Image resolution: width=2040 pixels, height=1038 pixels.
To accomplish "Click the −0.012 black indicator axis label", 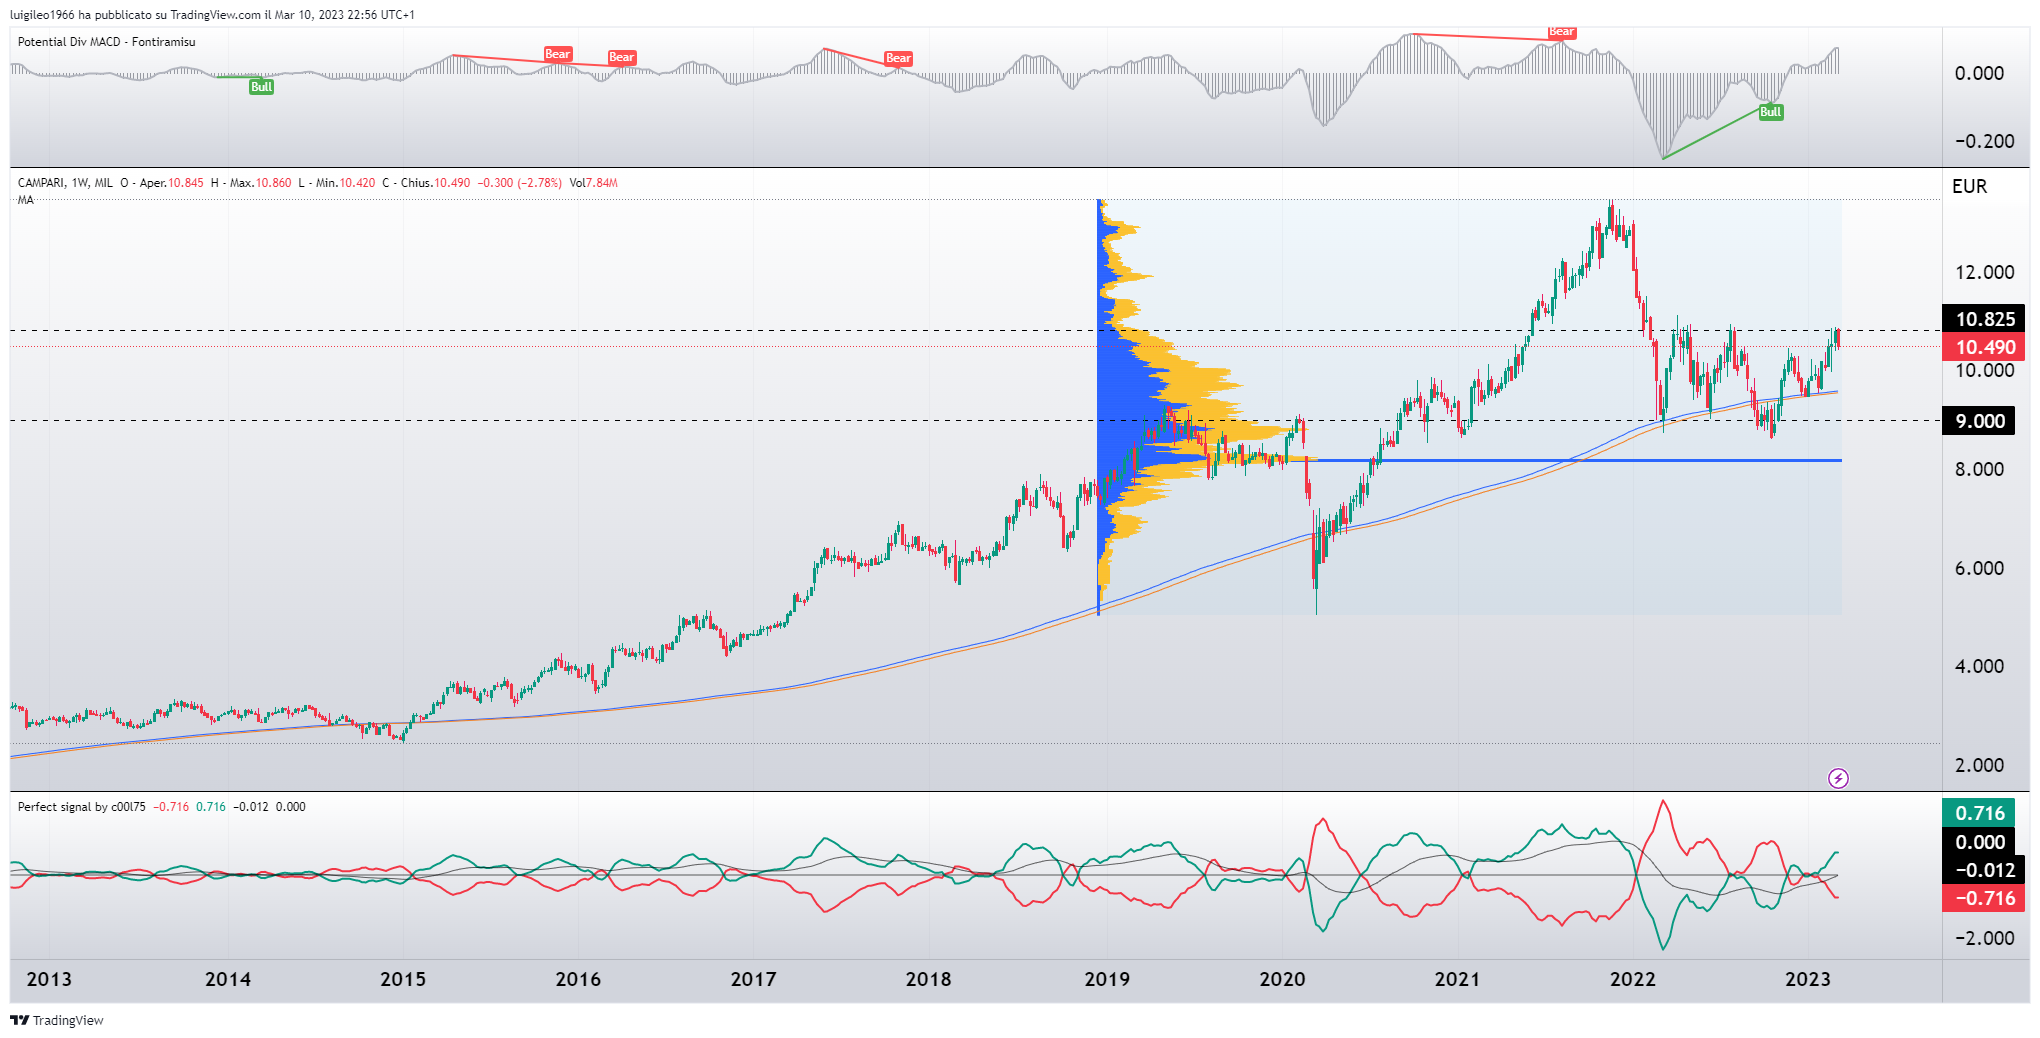I will click(1984, 870).
